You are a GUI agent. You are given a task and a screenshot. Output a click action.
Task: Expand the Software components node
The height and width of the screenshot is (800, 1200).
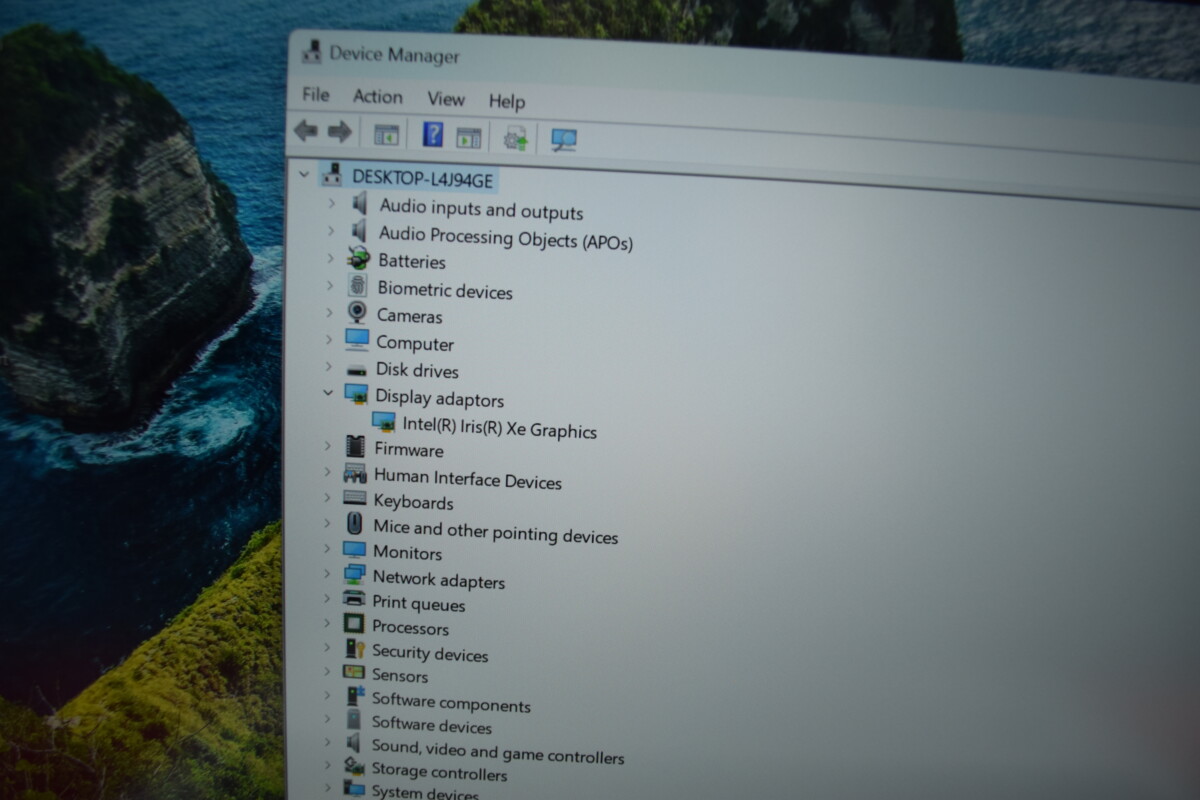coord(326,695)
